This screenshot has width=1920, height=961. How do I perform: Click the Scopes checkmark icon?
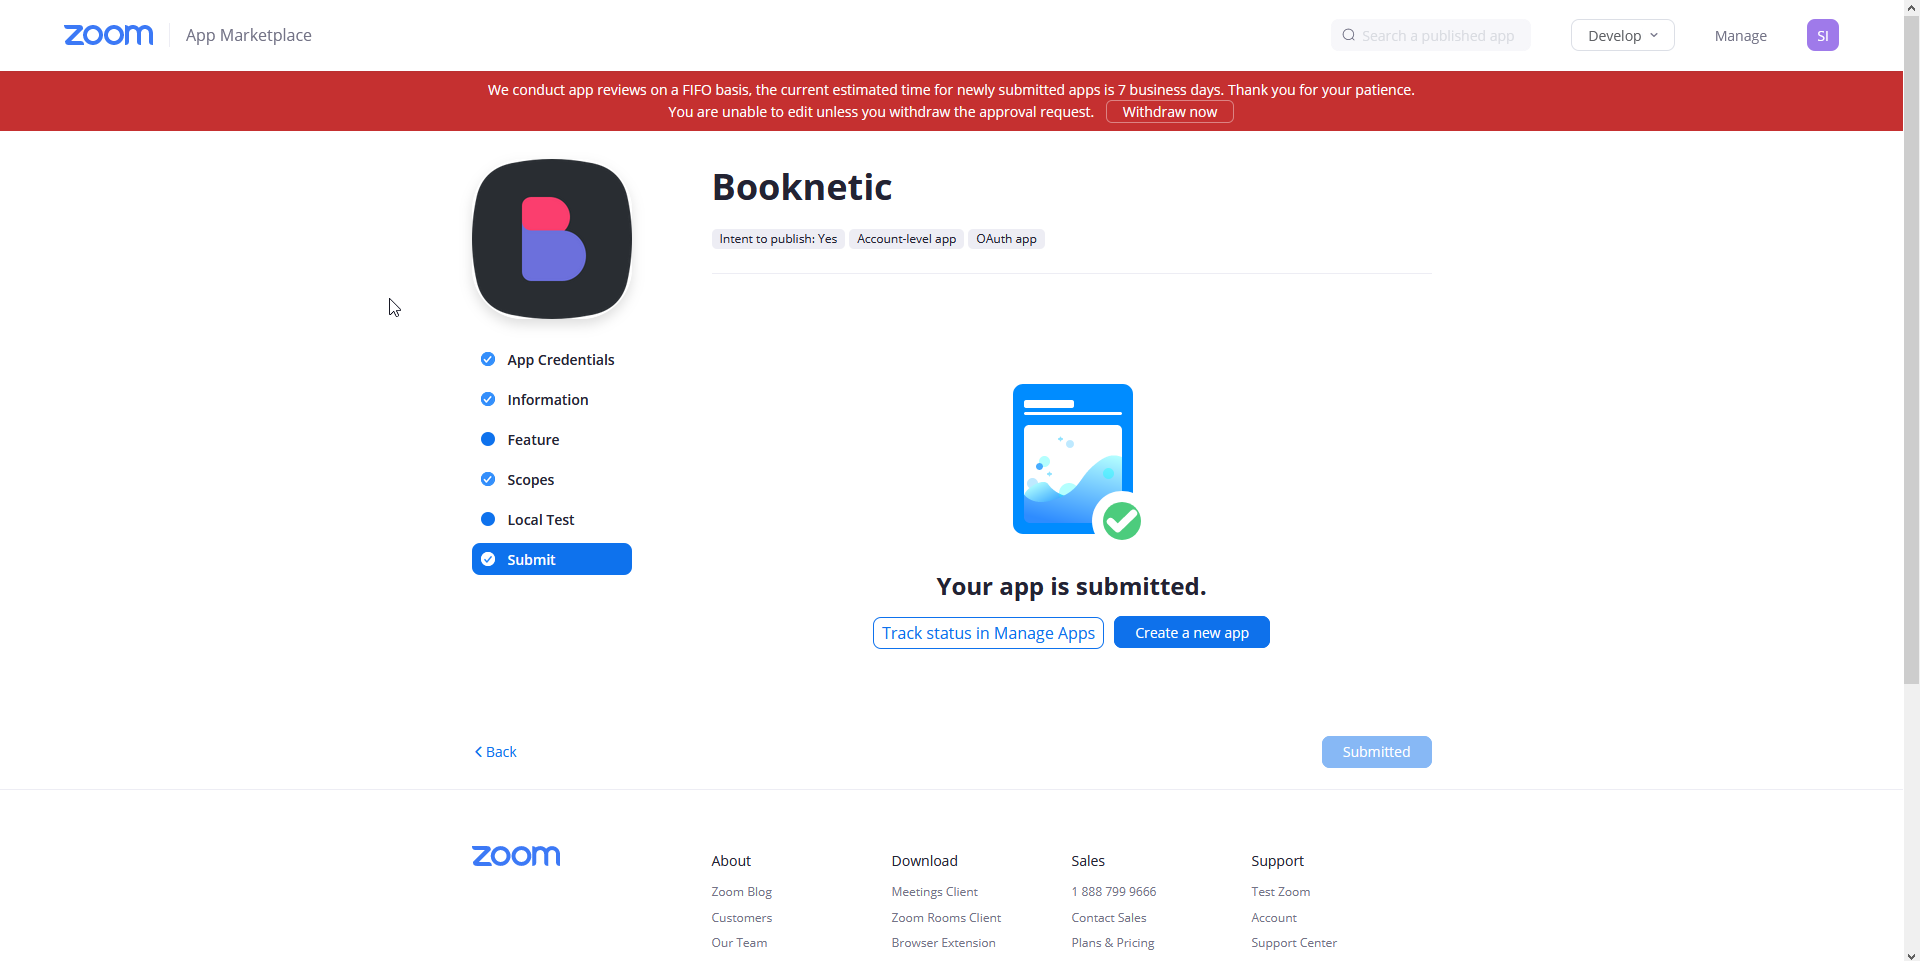pos(488,479)
